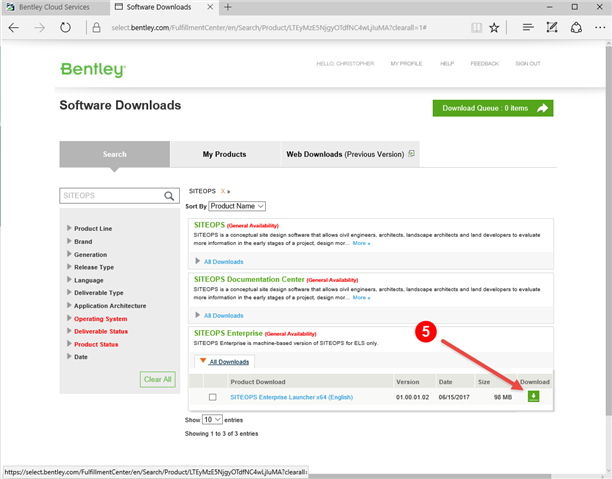Click the HELLO, CHRISTOPHER greeting
Viewport: 612px width, 479px height.
coord(345,64)
